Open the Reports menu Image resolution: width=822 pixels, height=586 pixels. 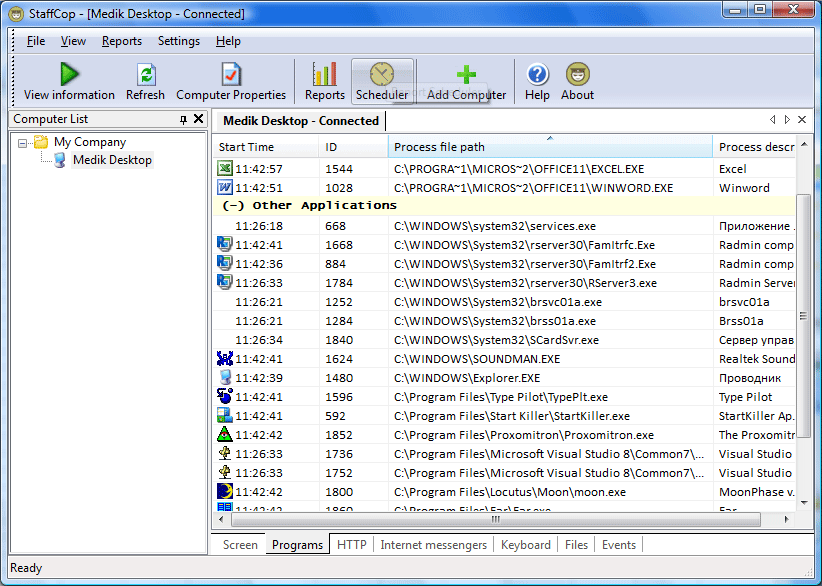point(122,41)
